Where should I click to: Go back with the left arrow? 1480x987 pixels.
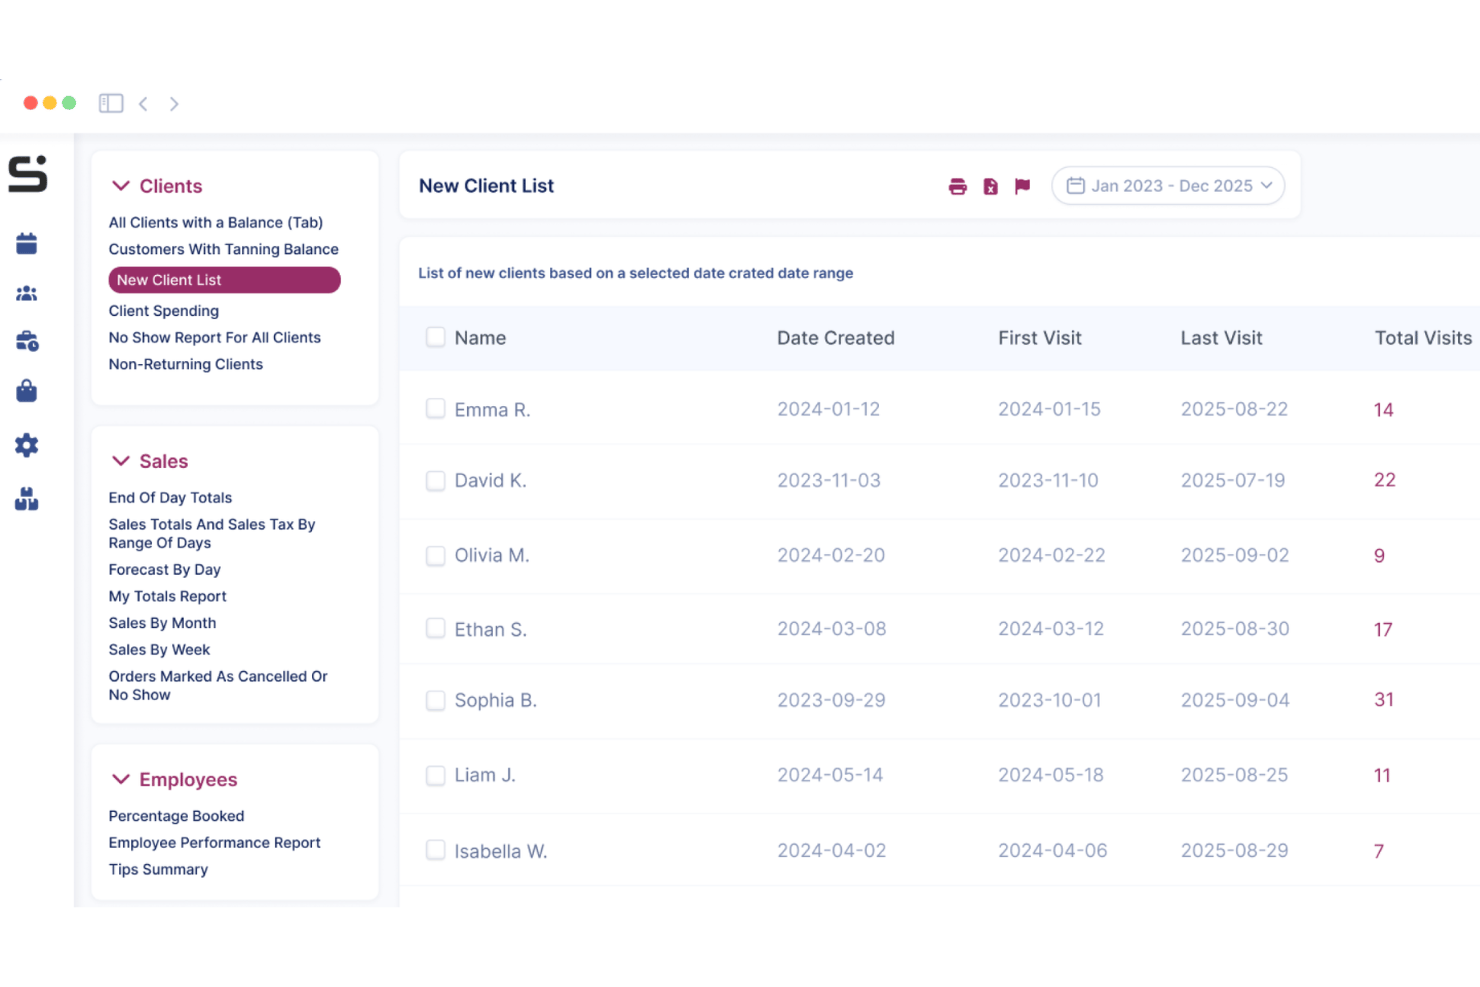[144, 103]
